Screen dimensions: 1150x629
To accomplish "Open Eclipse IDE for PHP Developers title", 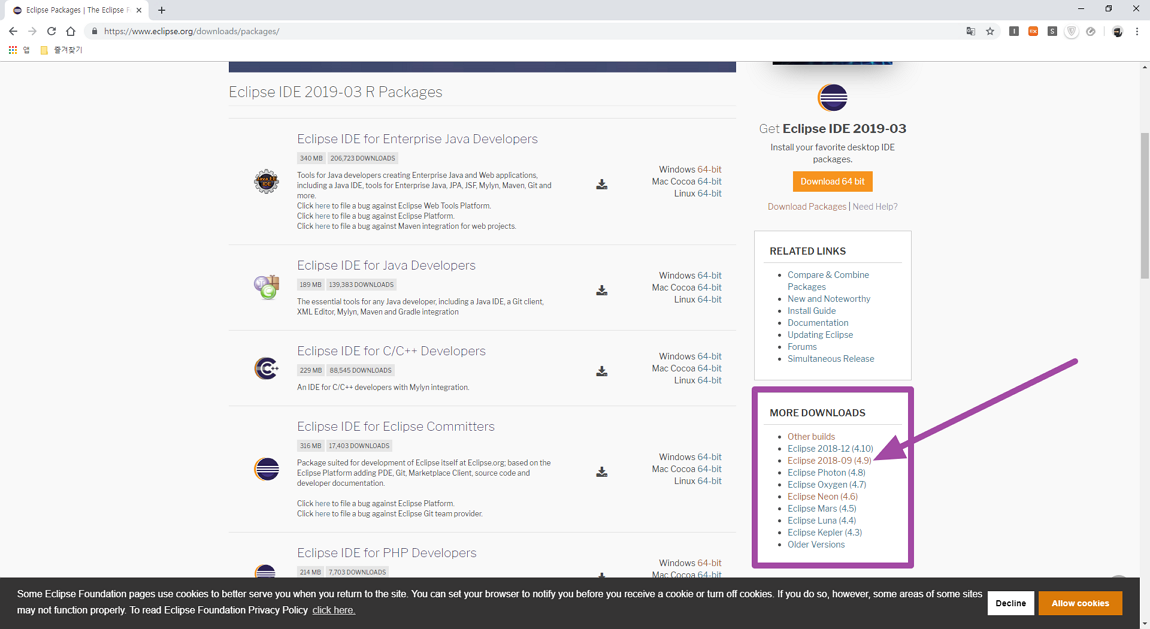I will pos(387,553).
